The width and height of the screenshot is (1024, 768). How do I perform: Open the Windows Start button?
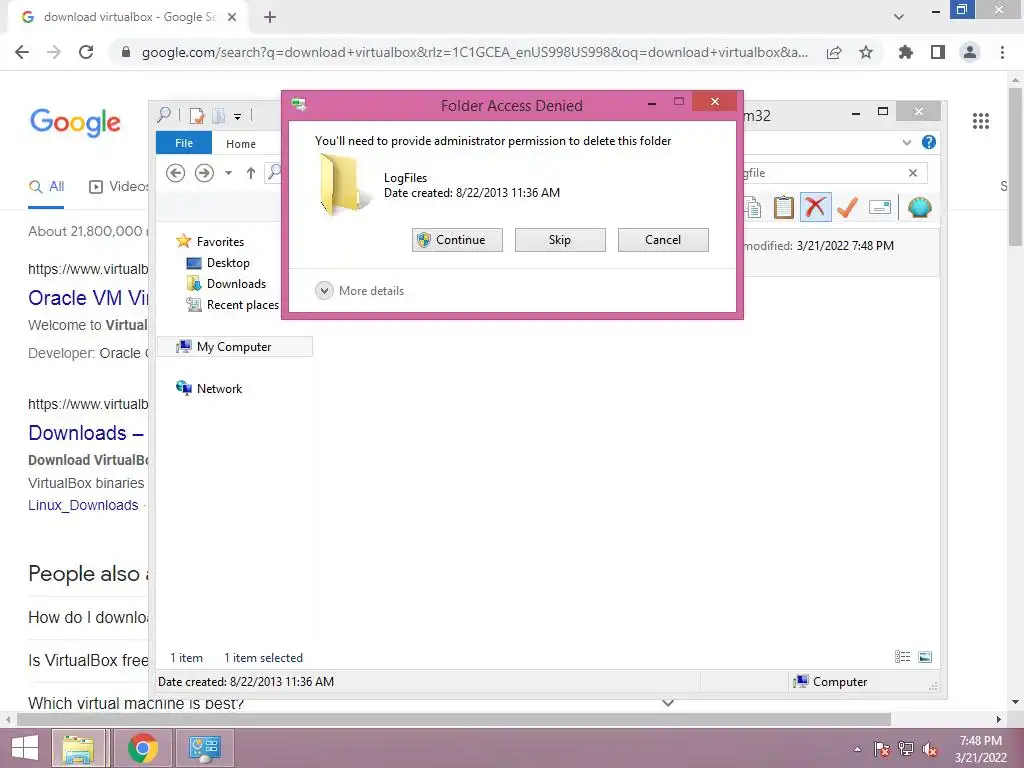(x=25, y=748)
